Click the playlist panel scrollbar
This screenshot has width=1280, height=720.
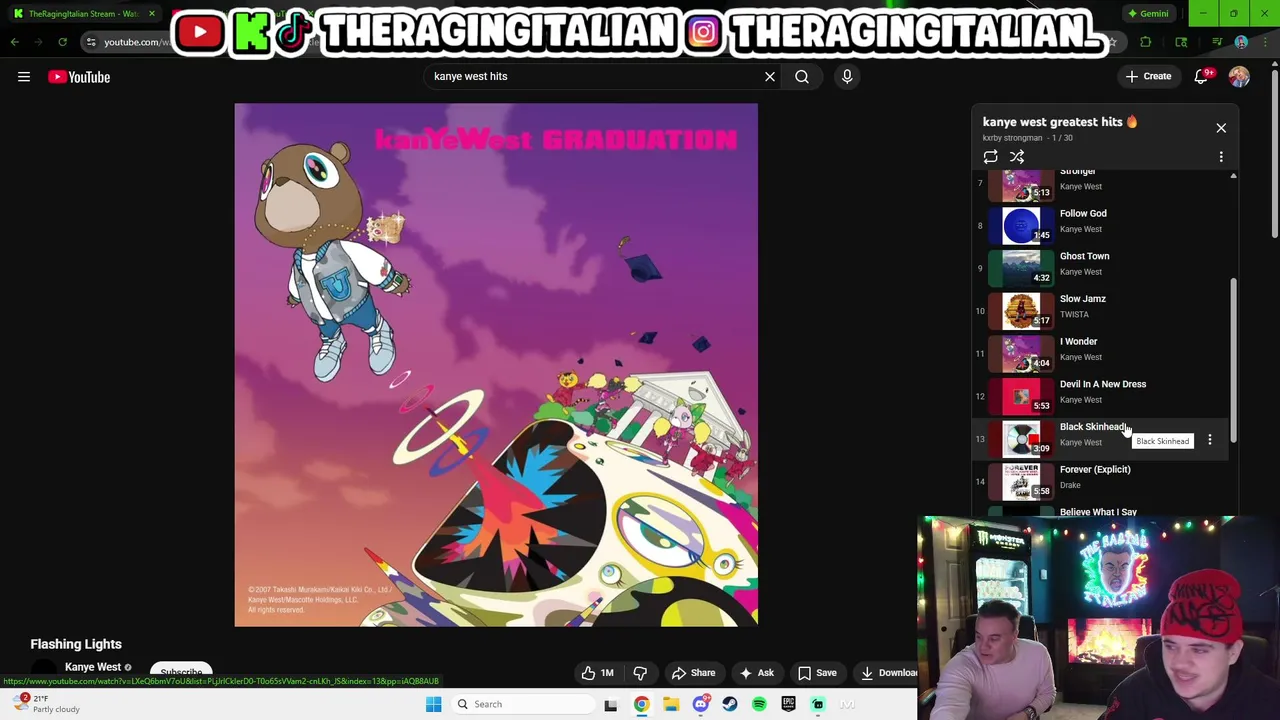click(1233, 360)
